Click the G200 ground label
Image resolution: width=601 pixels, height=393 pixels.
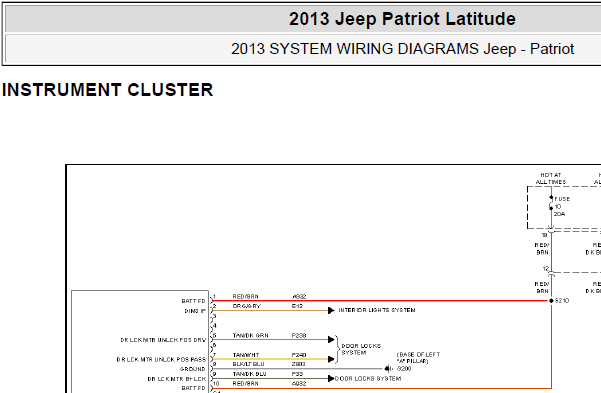(x=404, y=368)
